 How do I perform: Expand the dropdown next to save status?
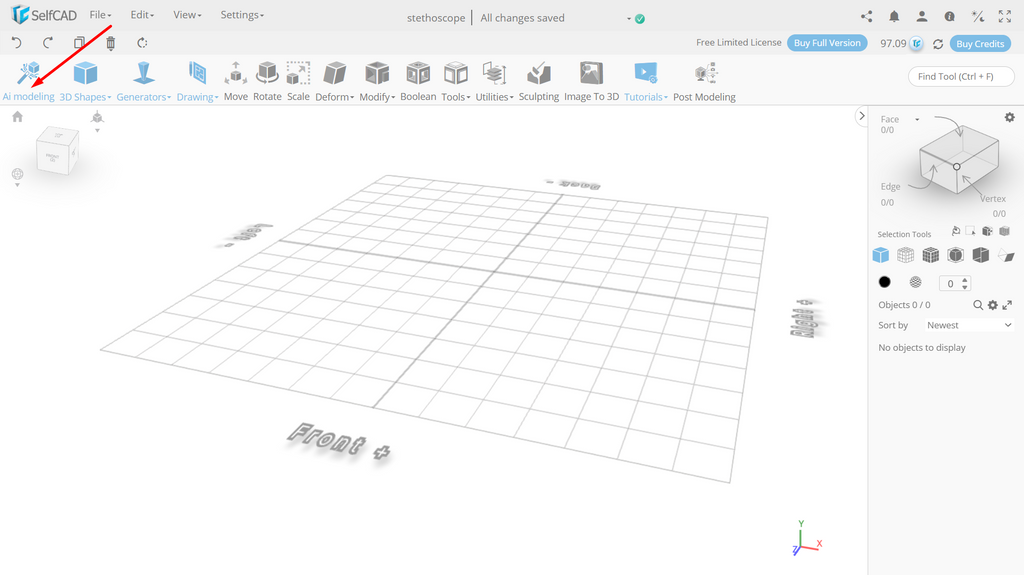pyautogui.click(x=629, y=18)
